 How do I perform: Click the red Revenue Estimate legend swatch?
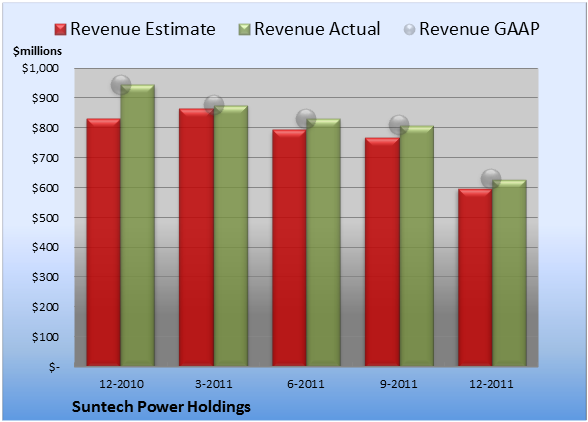click(60, 30)
